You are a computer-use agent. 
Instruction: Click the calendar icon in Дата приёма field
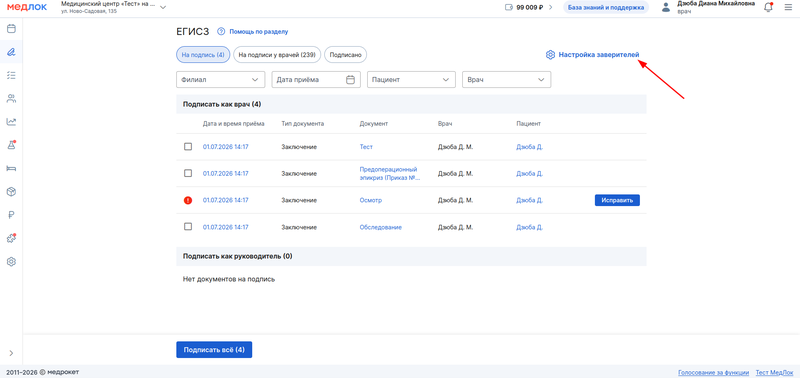350,80
